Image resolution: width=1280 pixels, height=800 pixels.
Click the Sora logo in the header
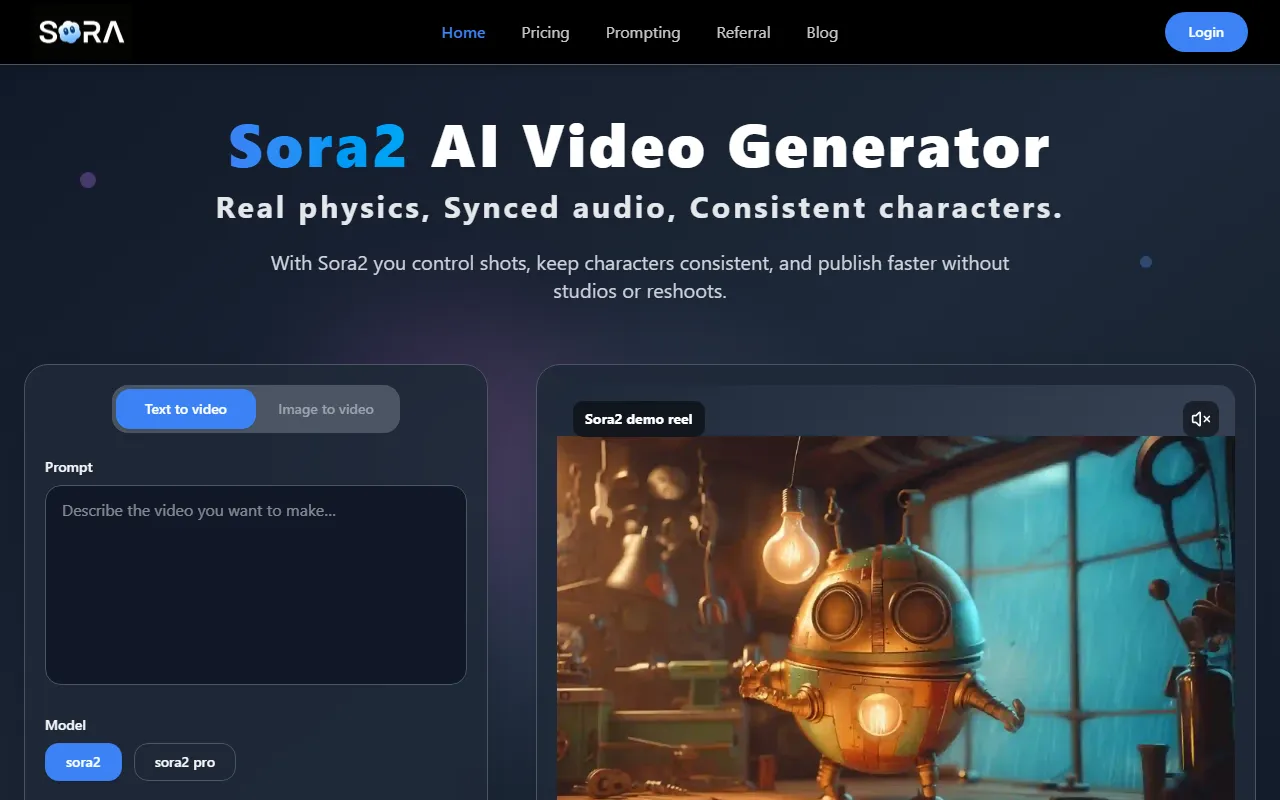click(82, 32)
